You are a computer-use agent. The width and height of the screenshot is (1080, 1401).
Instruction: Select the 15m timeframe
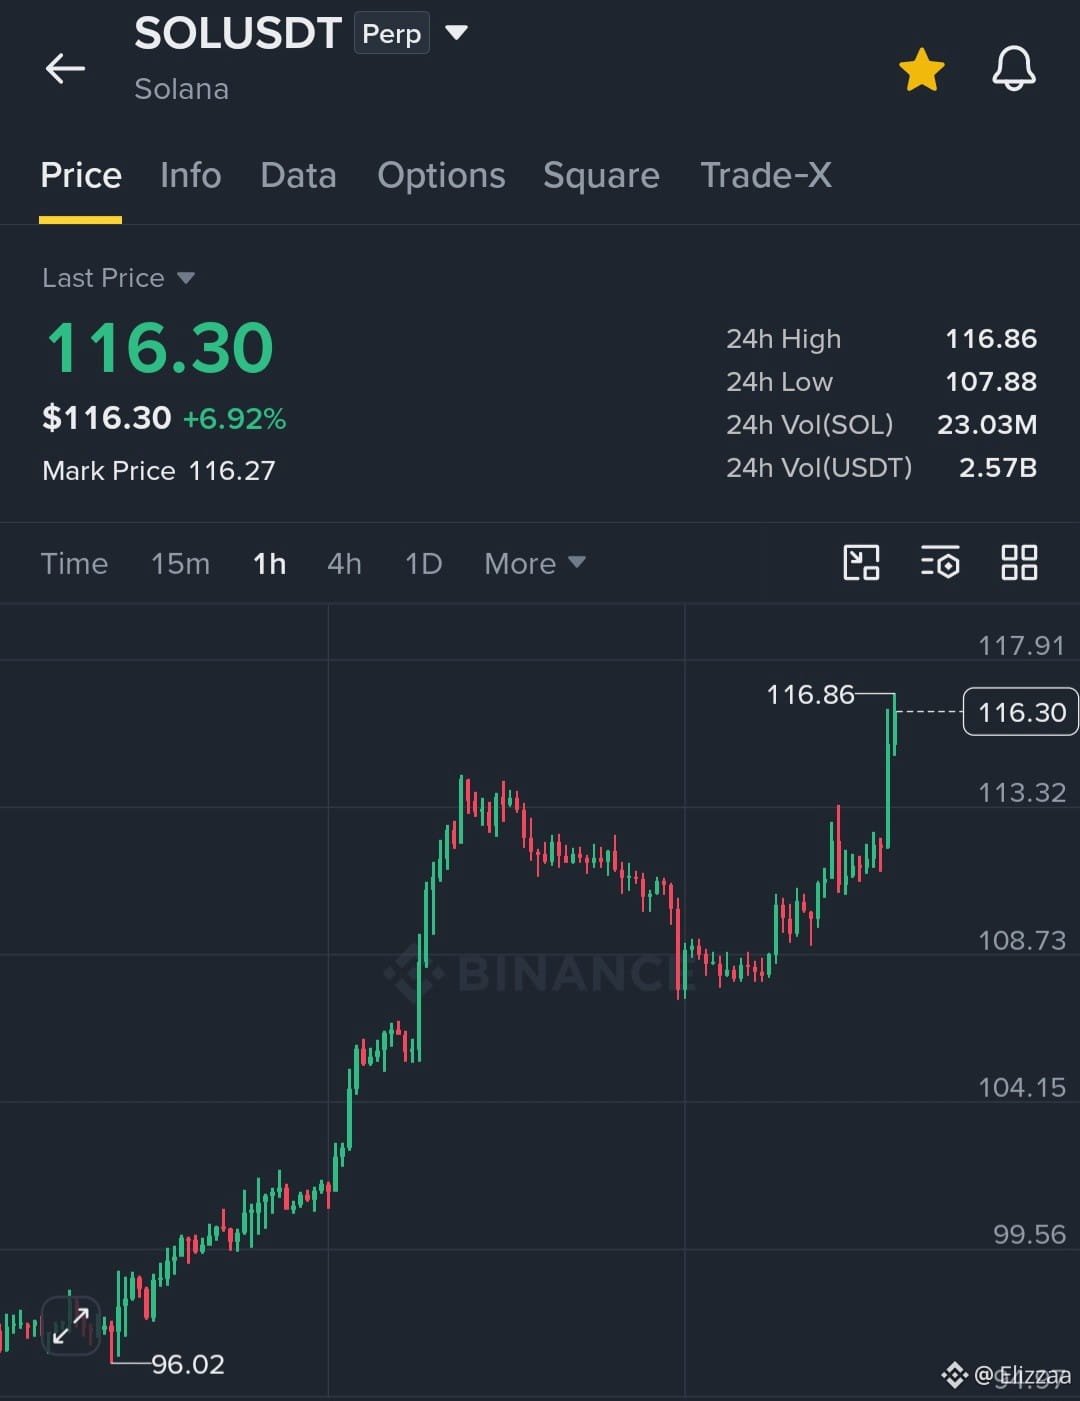pos(180,563)
